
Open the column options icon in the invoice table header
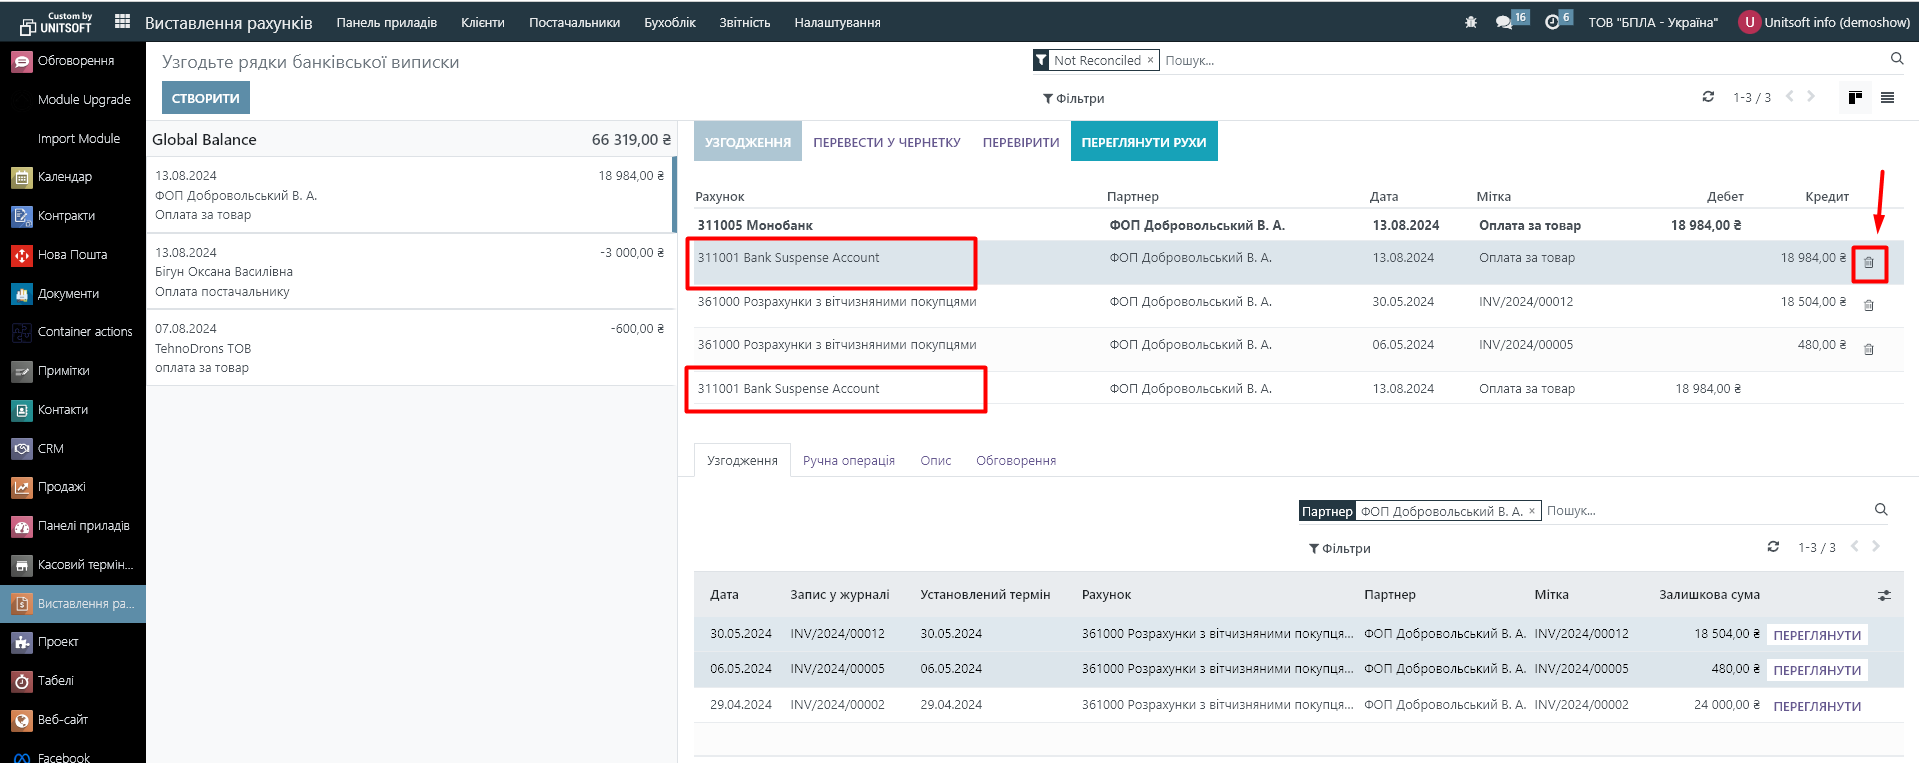pyautogui.click(x=1884, y=595)
